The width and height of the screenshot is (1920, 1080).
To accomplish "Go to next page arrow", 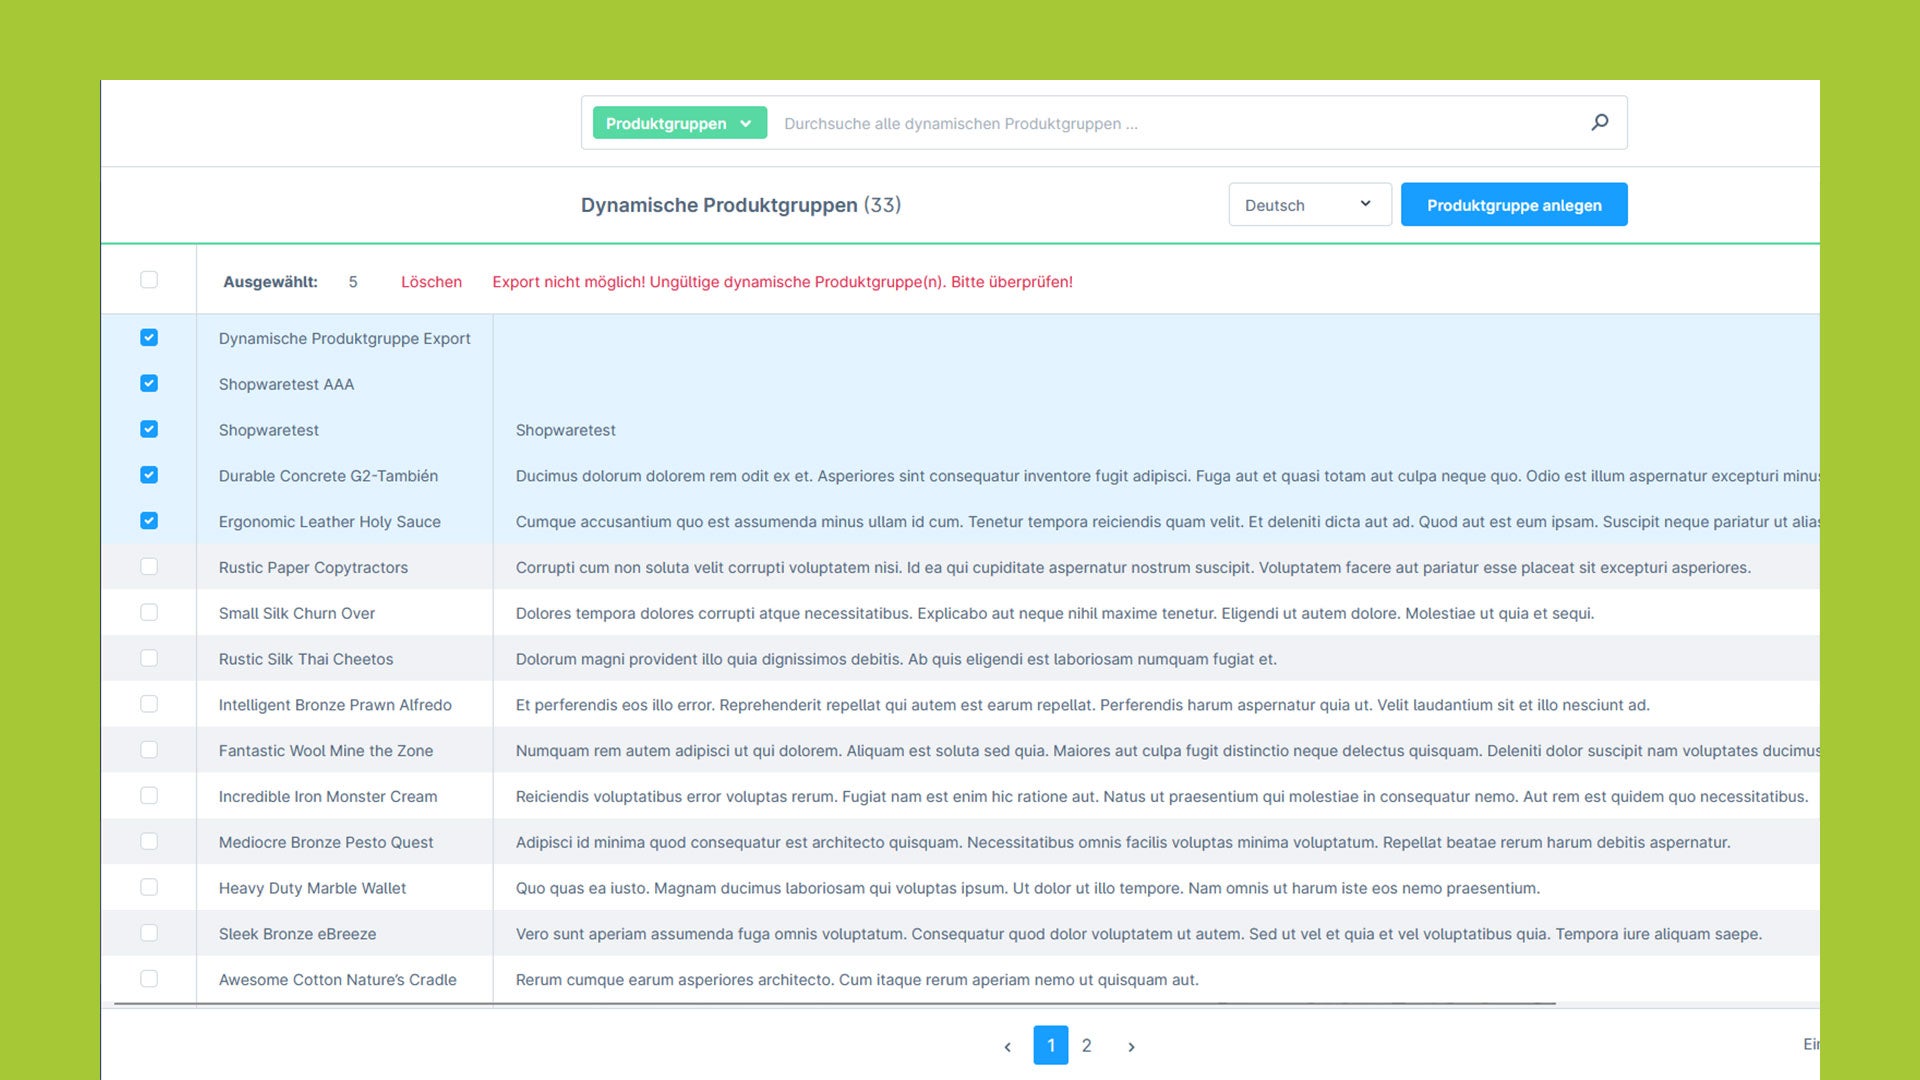I will (1131, 1047).
